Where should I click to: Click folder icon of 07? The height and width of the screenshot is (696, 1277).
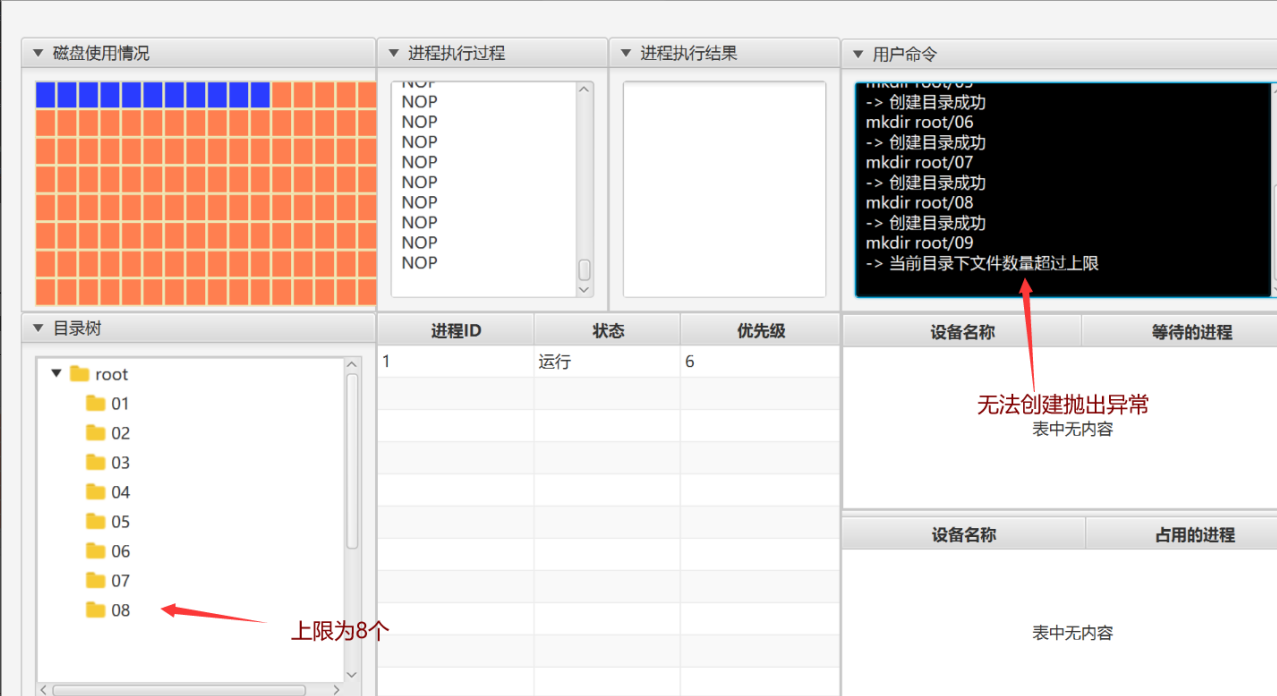coord(96,580)
